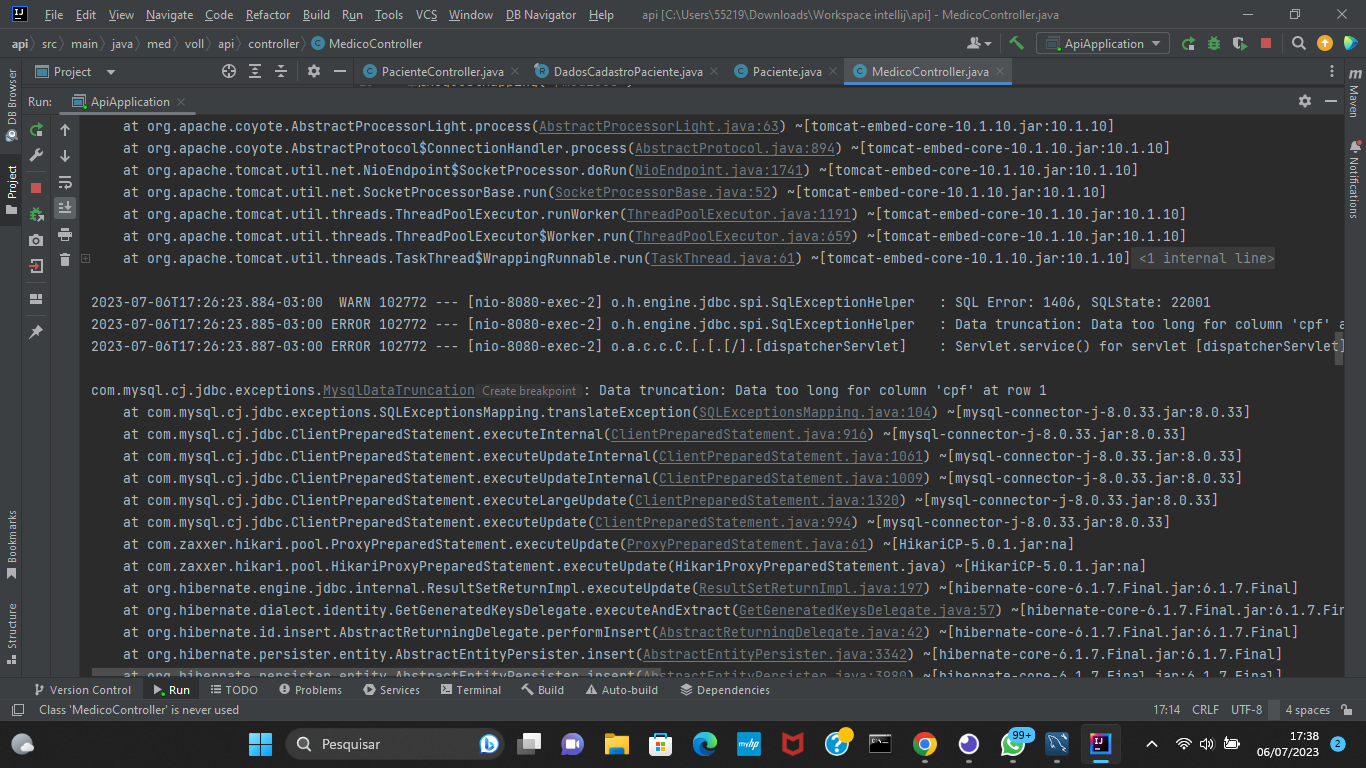Open Google Chrome from taskbar
This screenshot has height=768, width=1366.
(925, 744)
